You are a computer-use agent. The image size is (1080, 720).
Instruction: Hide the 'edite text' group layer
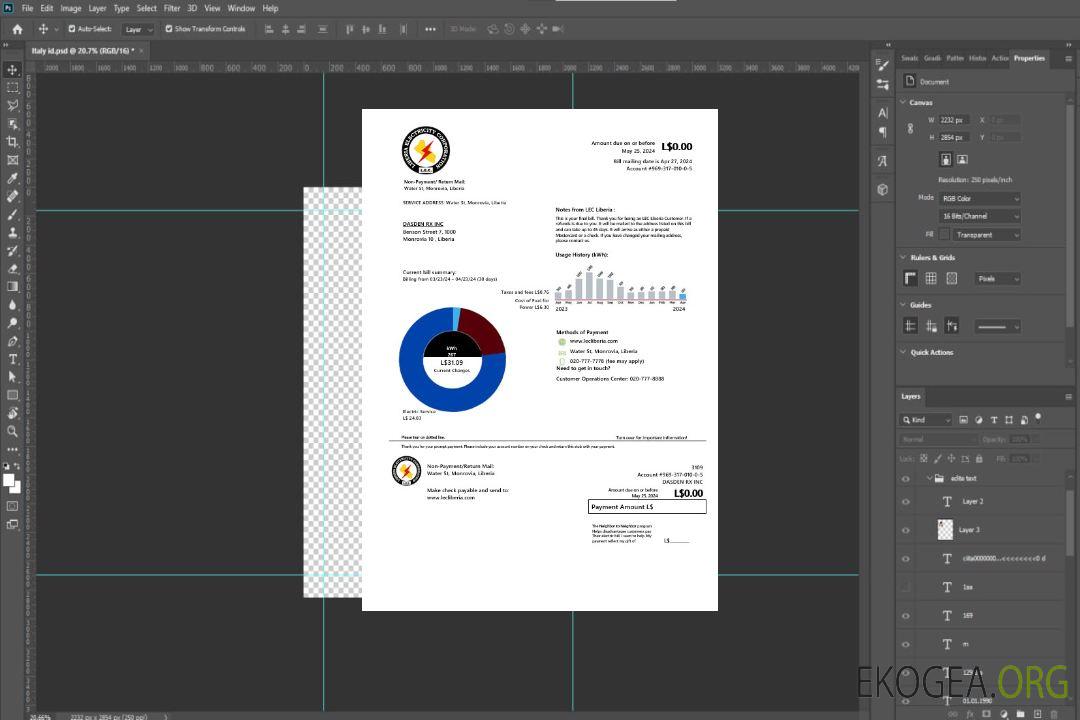pos(906,479)
